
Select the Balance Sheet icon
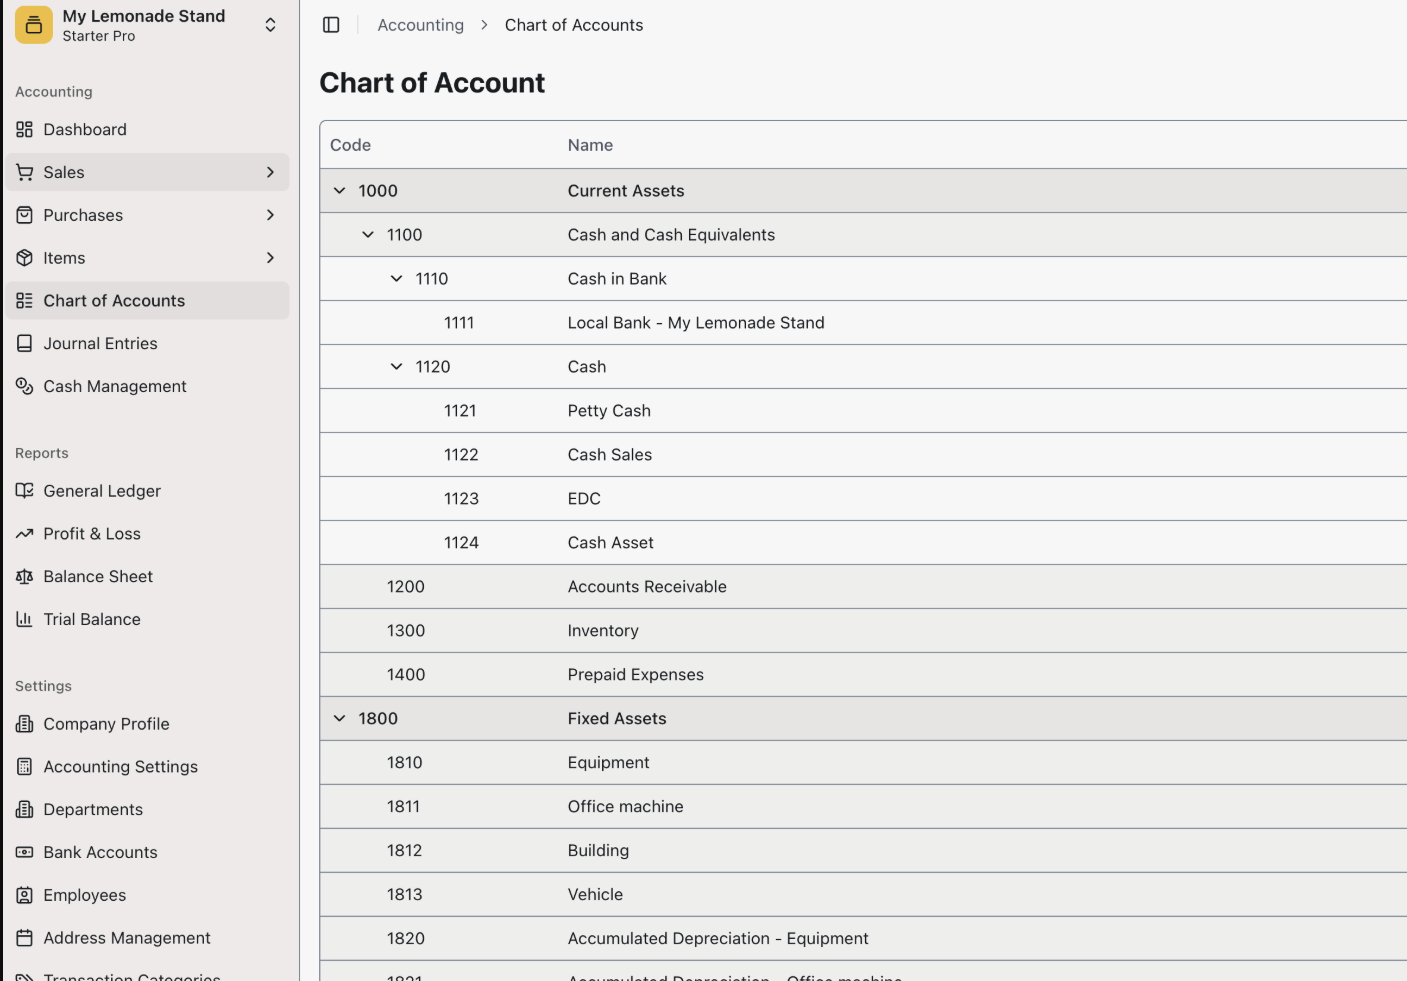24,576
